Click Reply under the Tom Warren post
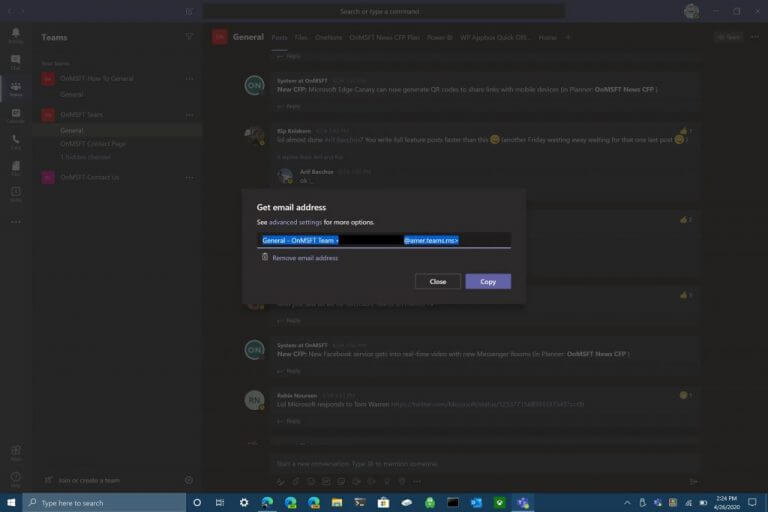Image resolution: width=768 pixels, height=512 pixels. click(289, 421)
